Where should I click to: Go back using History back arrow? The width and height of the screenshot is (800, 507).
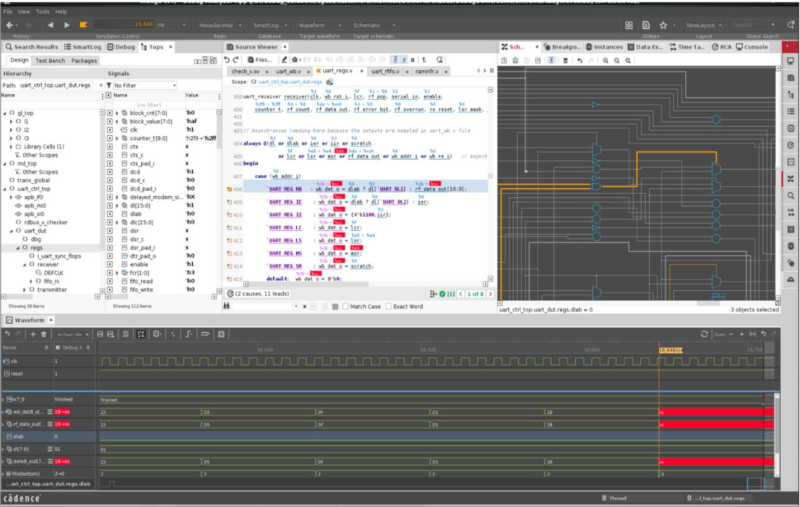[x=9, y=25]
